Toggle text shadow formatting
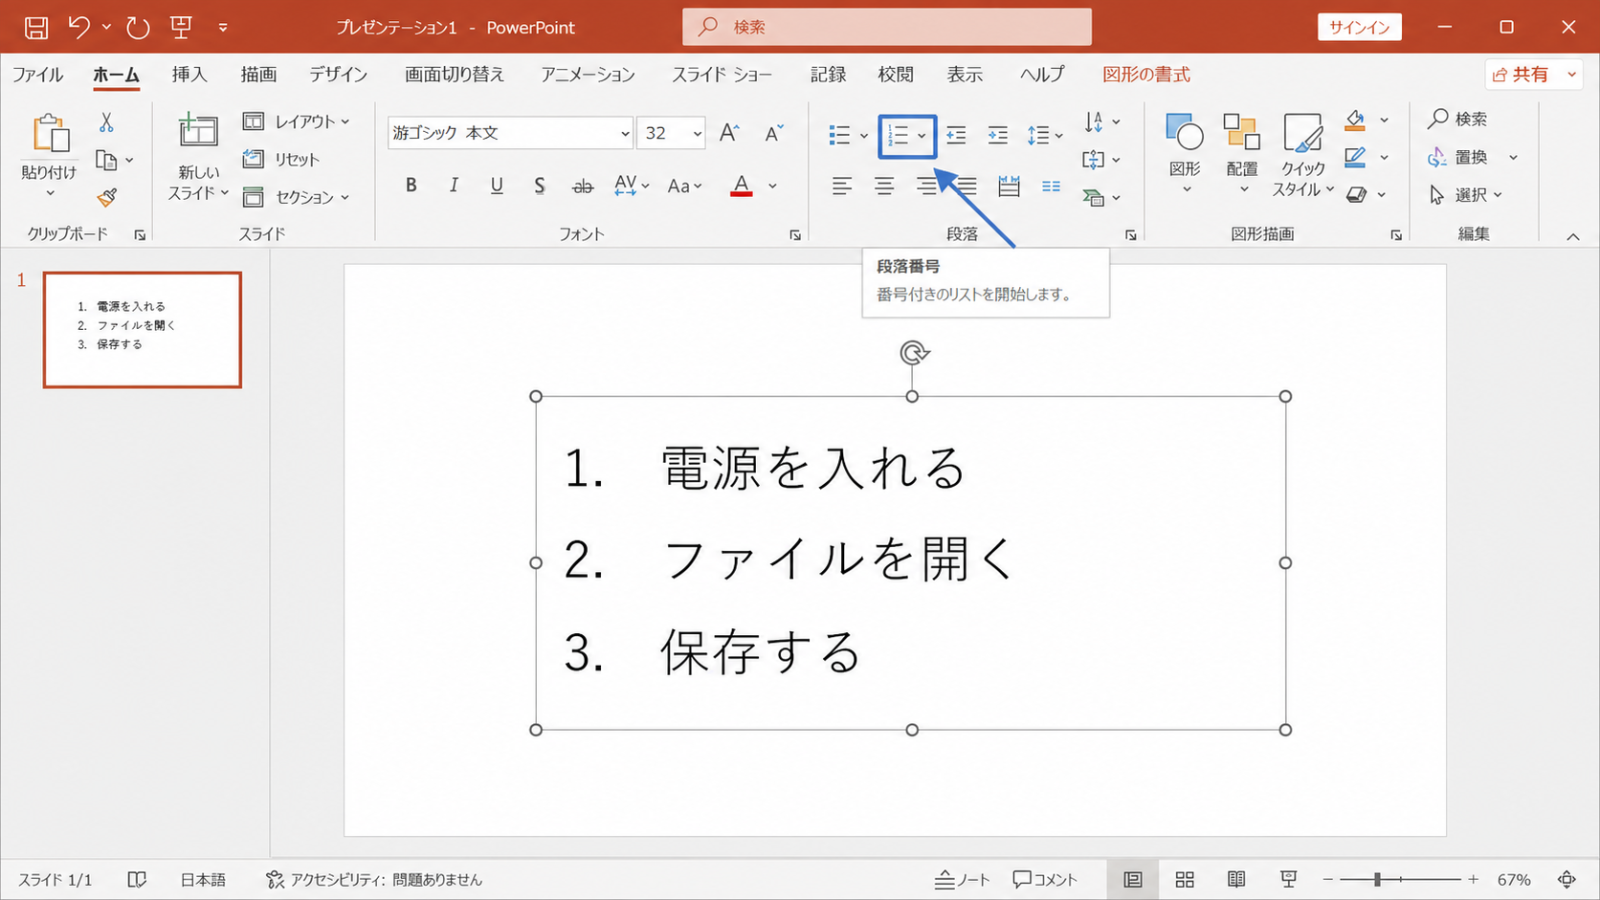This screenshot has width=1600, height=900. click(x=540, y=185)
